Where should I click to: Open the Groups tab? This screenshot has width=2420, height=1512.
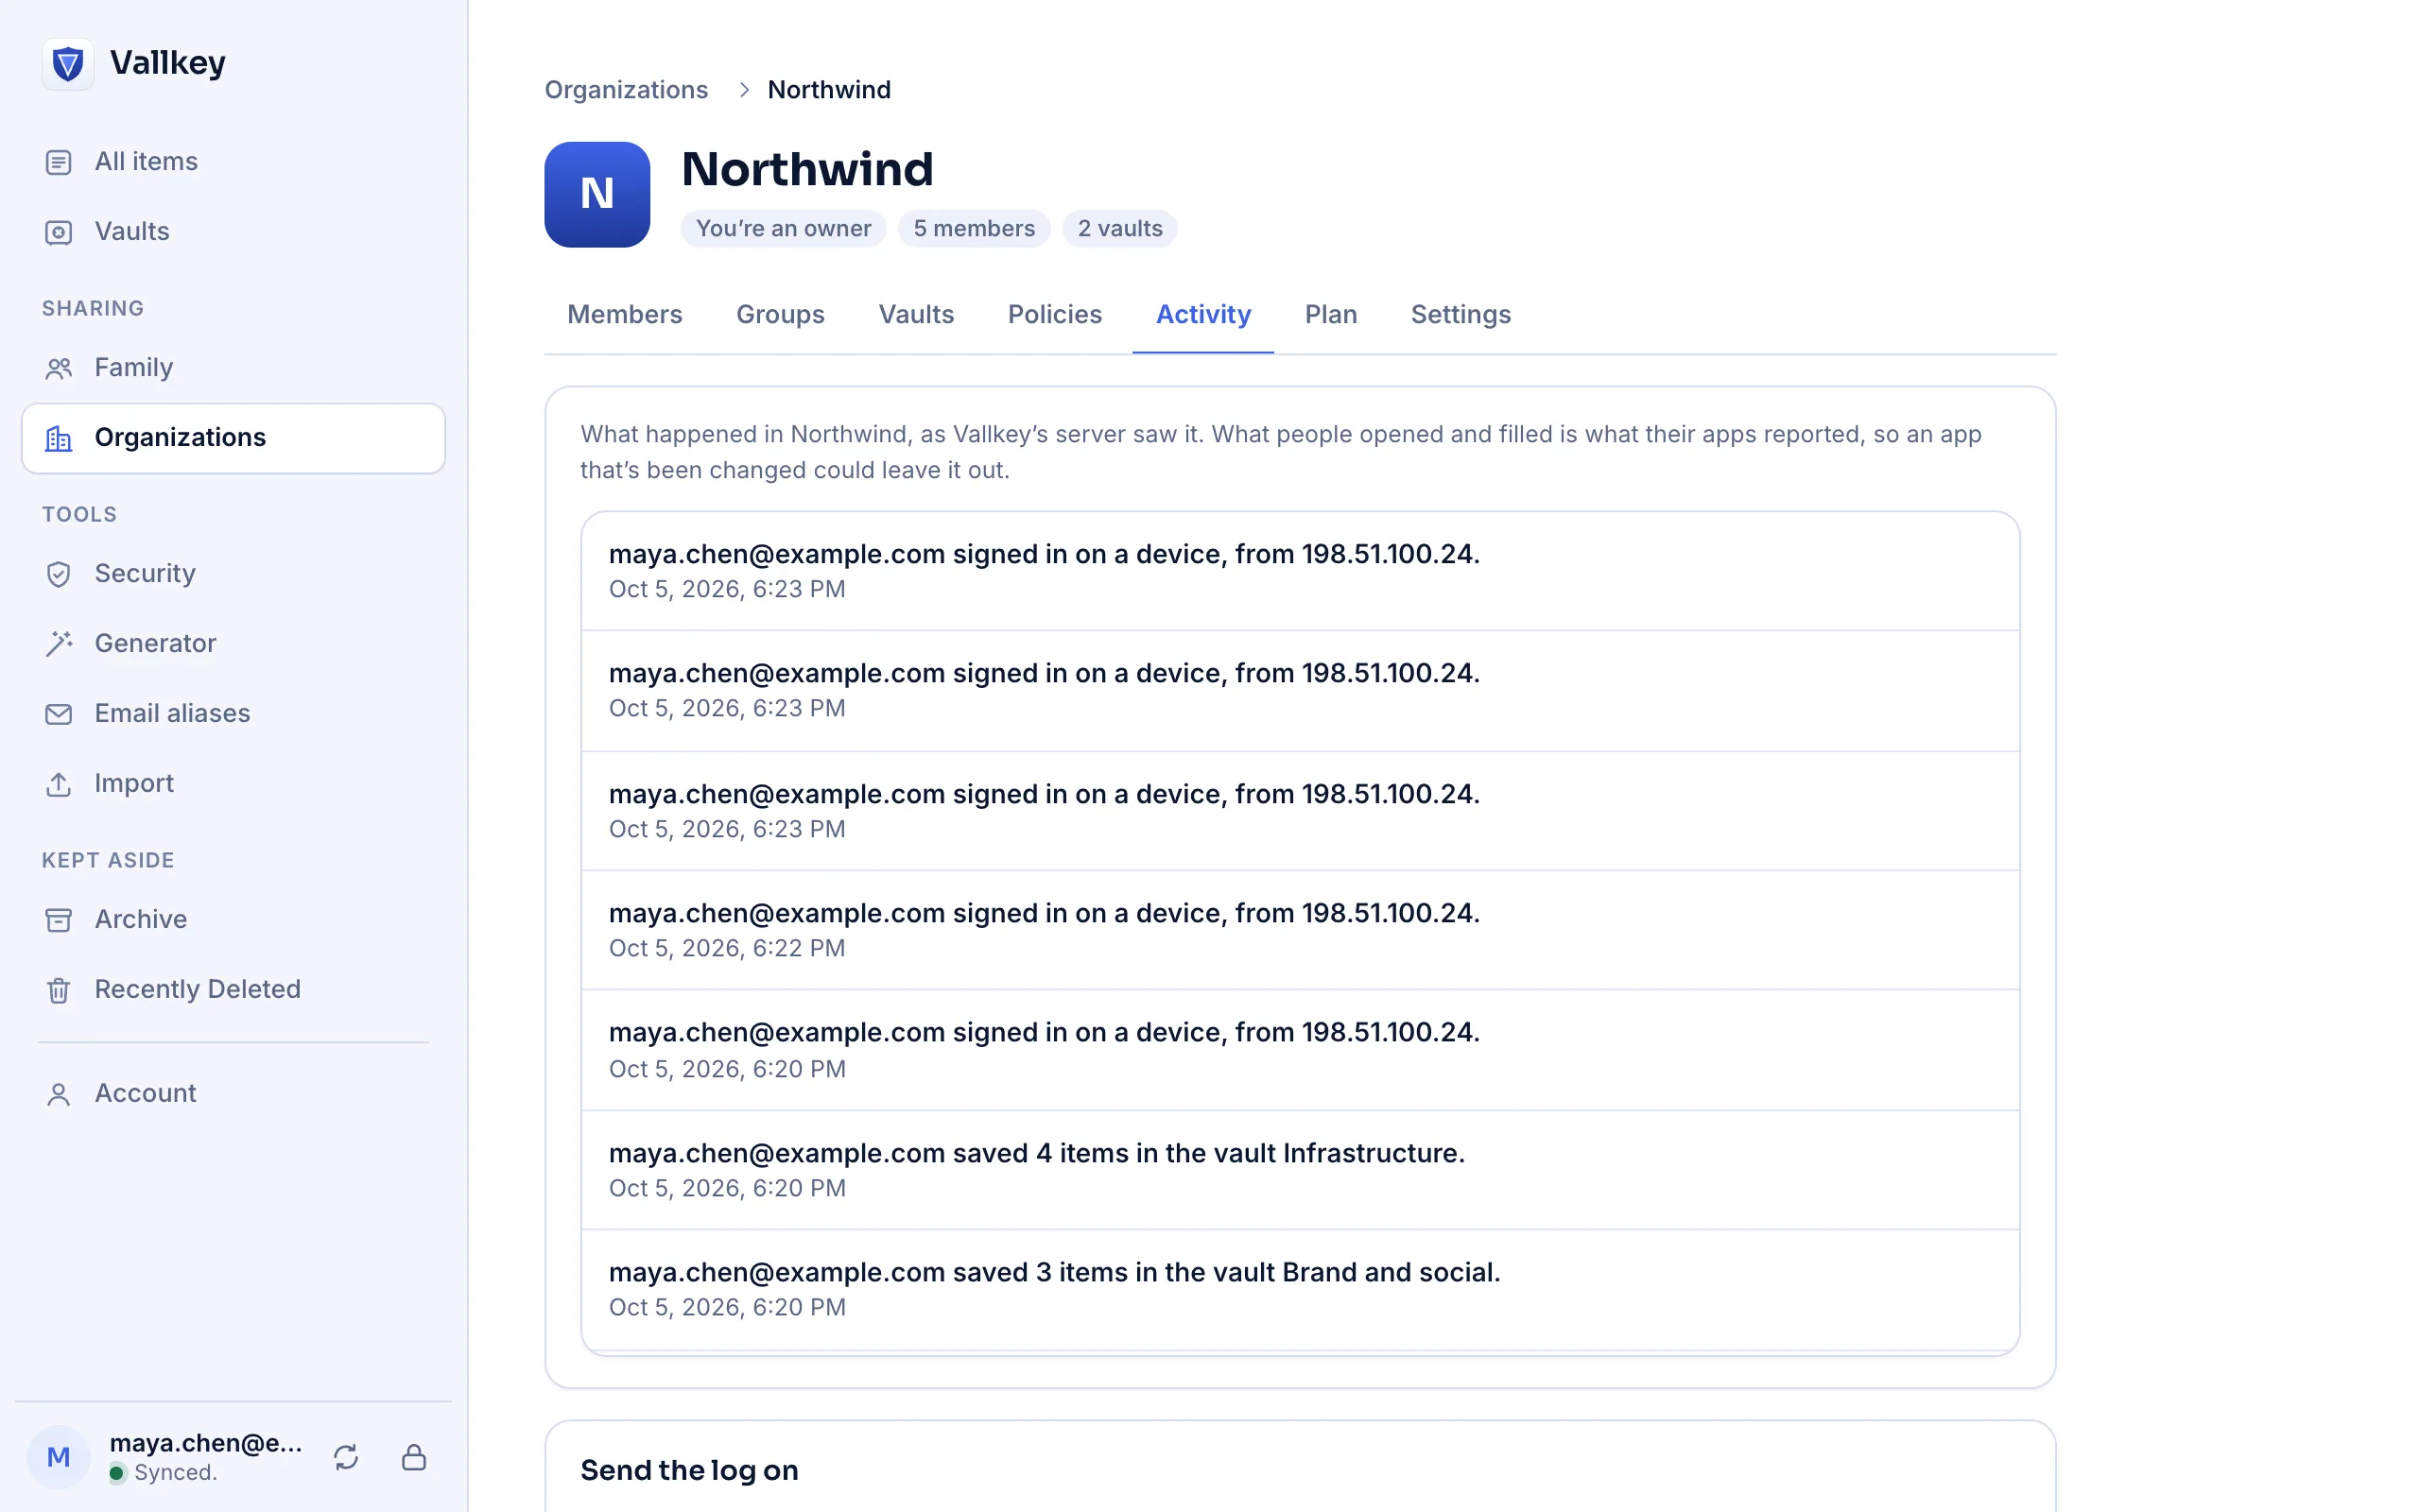point(780,314)
